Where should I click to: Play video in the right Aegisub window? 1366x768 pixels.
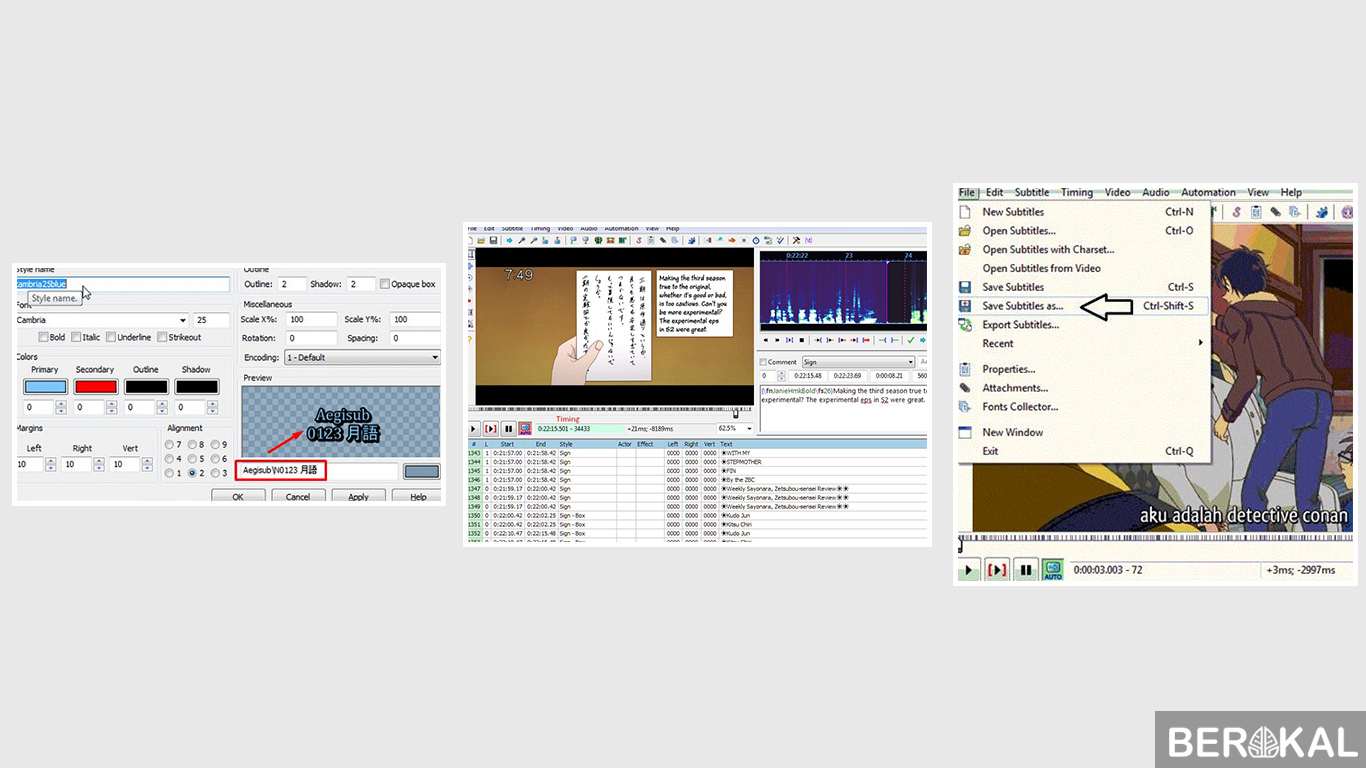coord(968,570)
